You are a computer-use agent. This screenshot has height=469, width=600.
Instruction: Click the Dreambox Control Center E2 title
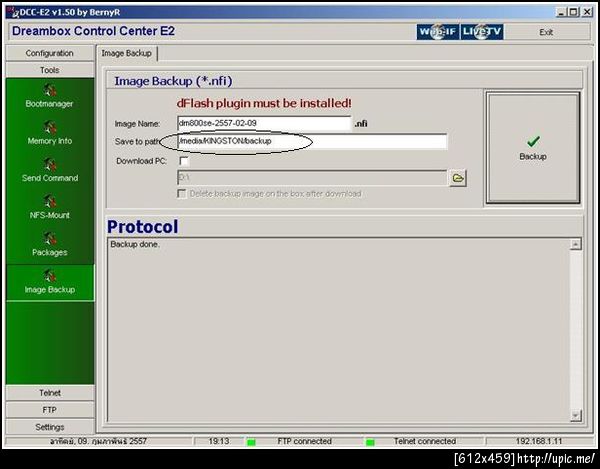tap(93, 31)
